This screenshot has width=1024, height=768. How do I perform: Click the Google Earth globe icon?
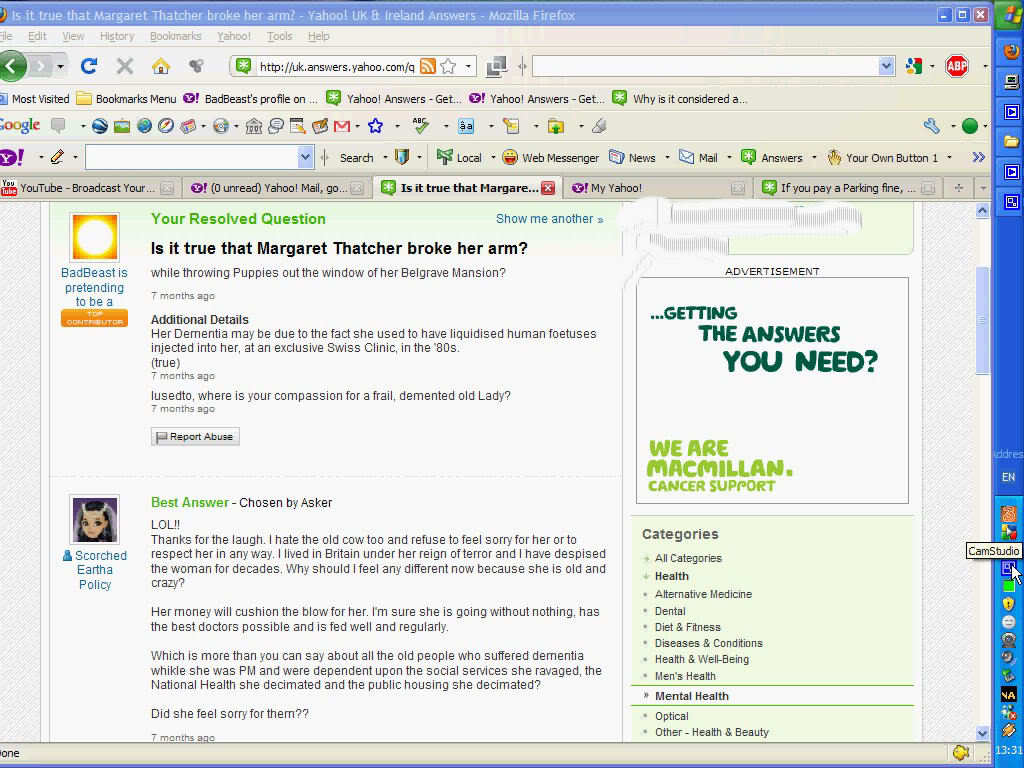tap(100, 126)
